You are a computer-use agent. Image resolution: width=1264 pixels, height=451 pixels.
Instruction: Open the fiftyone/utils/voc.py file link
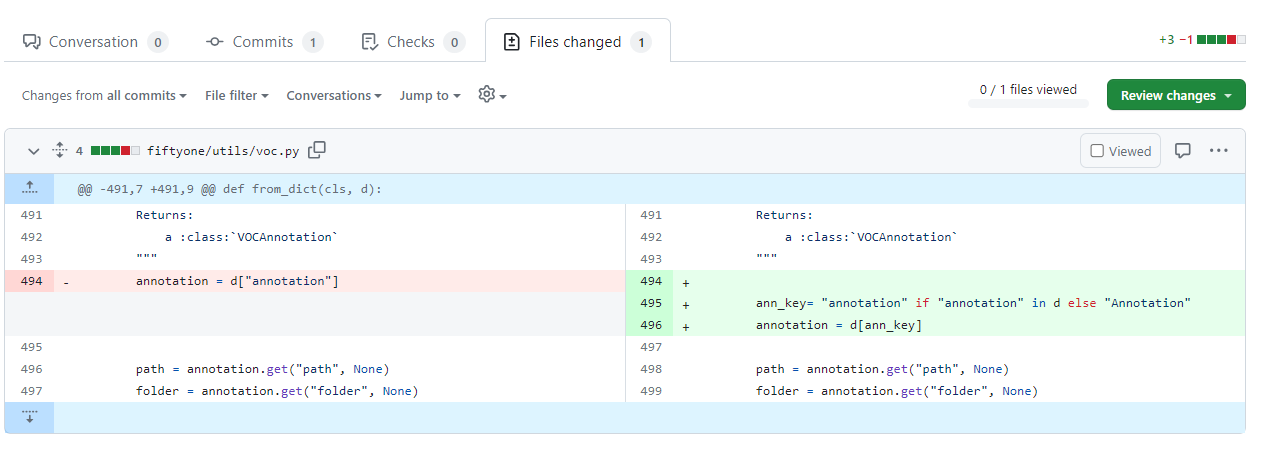(222, 151)
